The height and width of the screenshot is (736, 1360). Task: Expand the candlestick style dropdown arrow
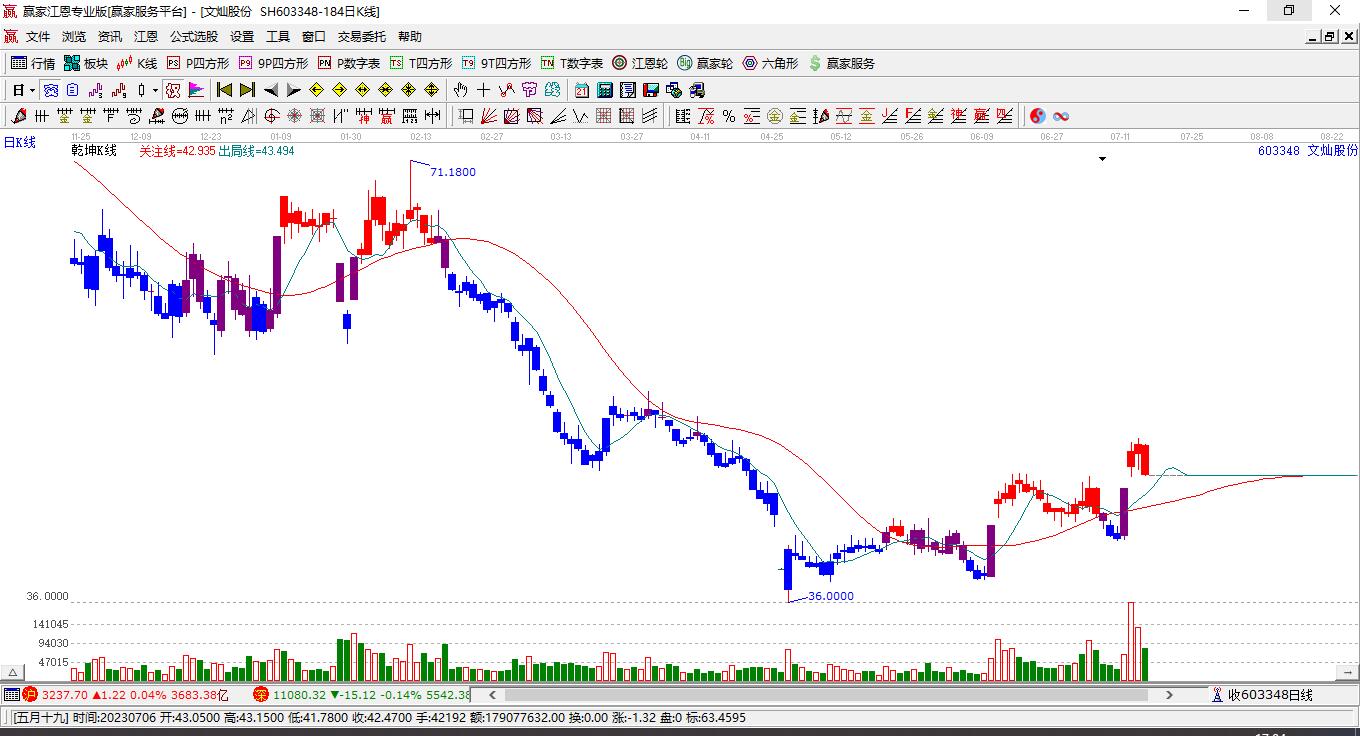[x=155, y=90]
